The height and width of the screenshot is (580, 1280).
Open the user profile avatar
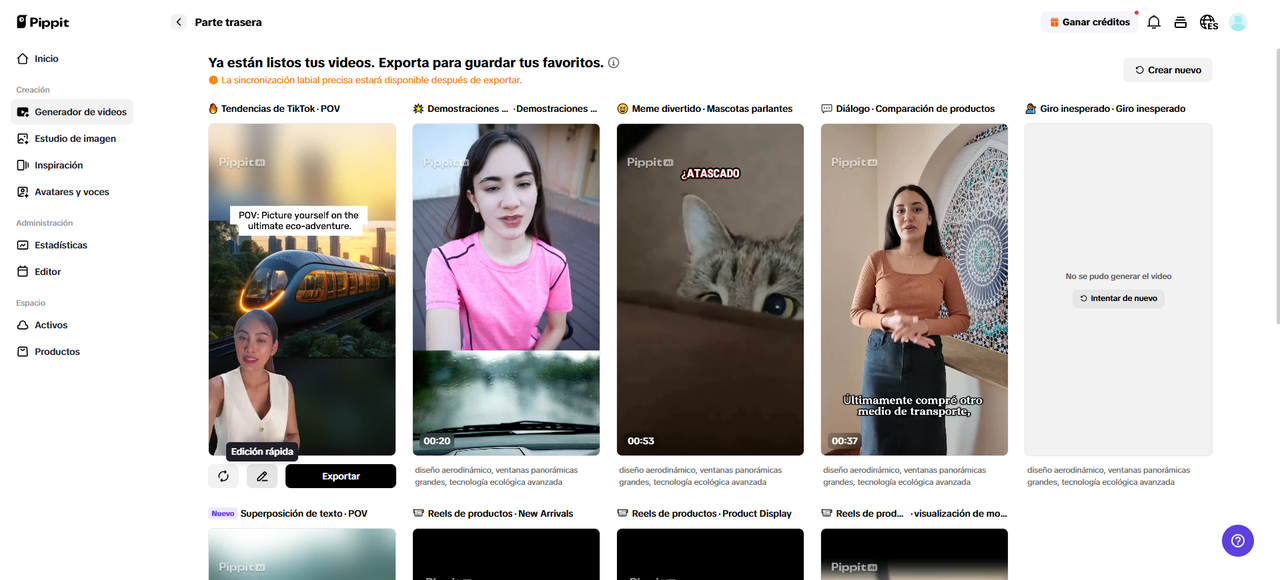(x=1238, y=22)
